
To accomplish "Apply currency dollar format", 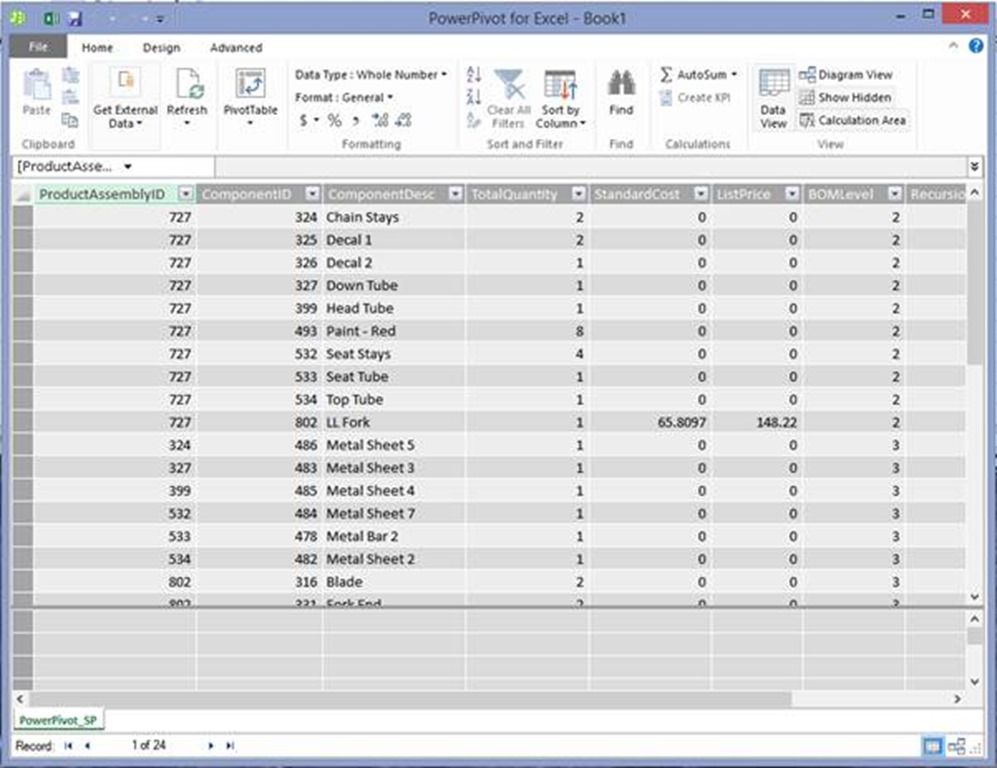I will pos(303,120).
